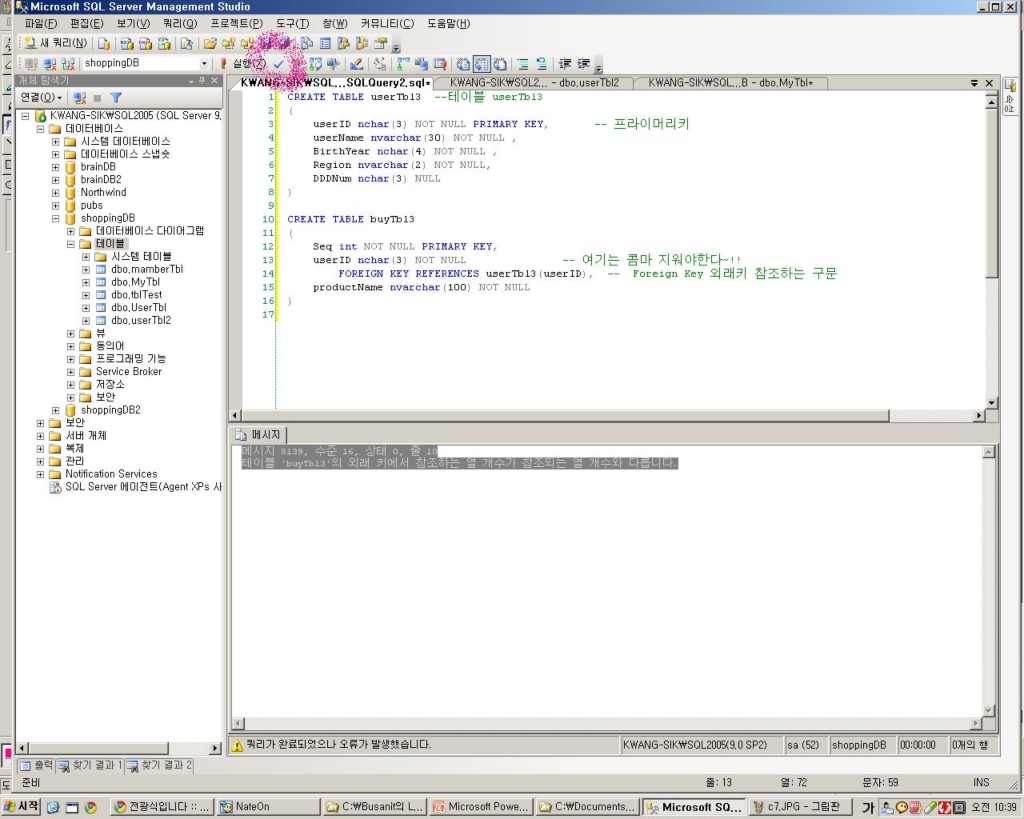Click the Connect icon in query toolbar
Viewport: 1024px width, 819px height.
click(x=31, y=63)
